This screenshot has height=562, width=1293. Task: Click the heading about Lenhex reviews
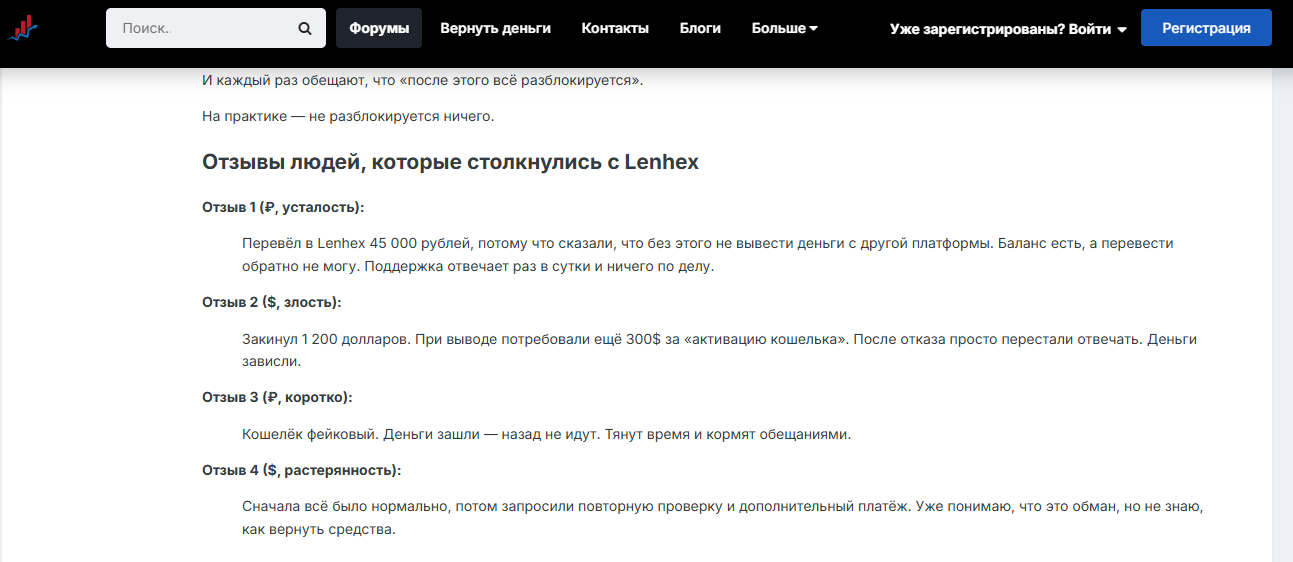coord(450,162)
